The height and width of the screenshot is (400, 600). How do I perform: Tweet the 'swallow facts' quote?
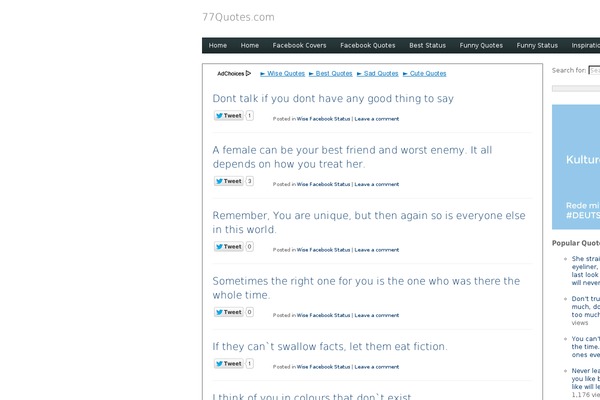point(229,364)
